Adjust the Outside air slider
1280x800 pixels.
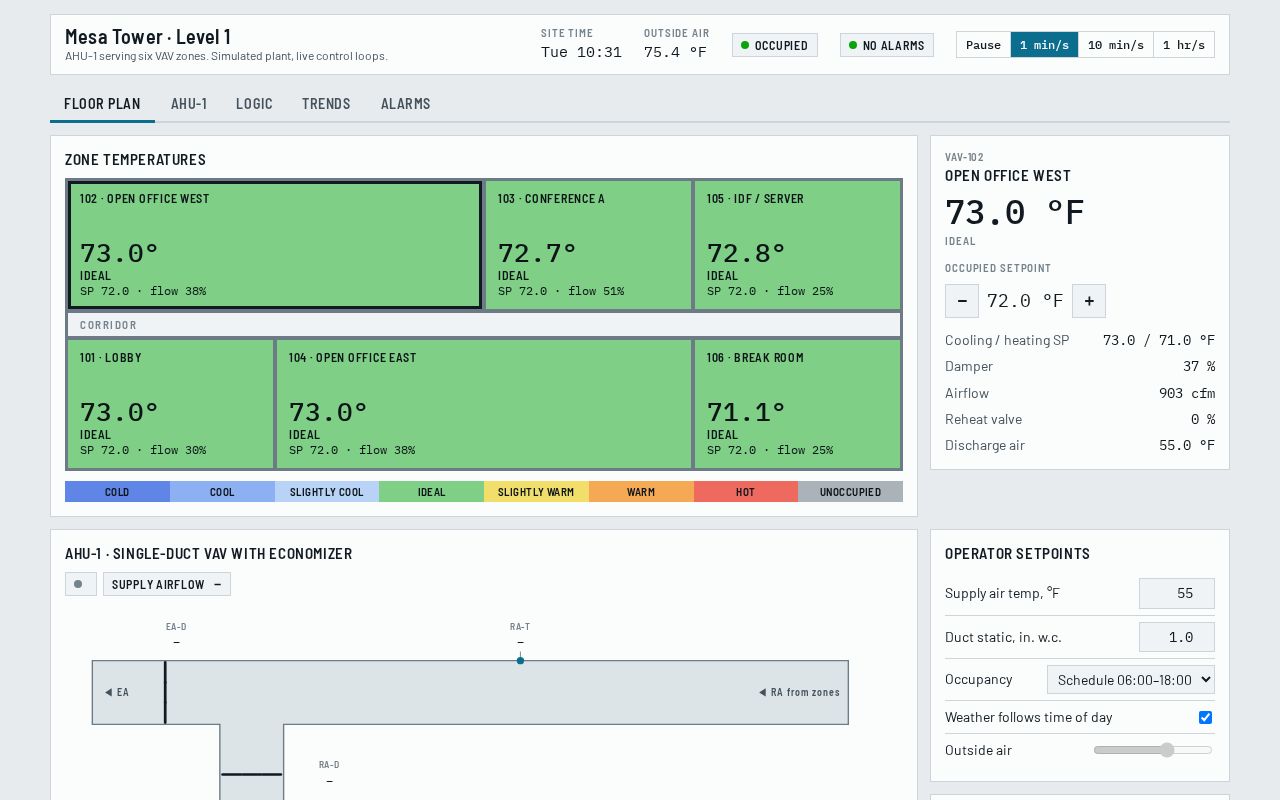[1153, 750]
